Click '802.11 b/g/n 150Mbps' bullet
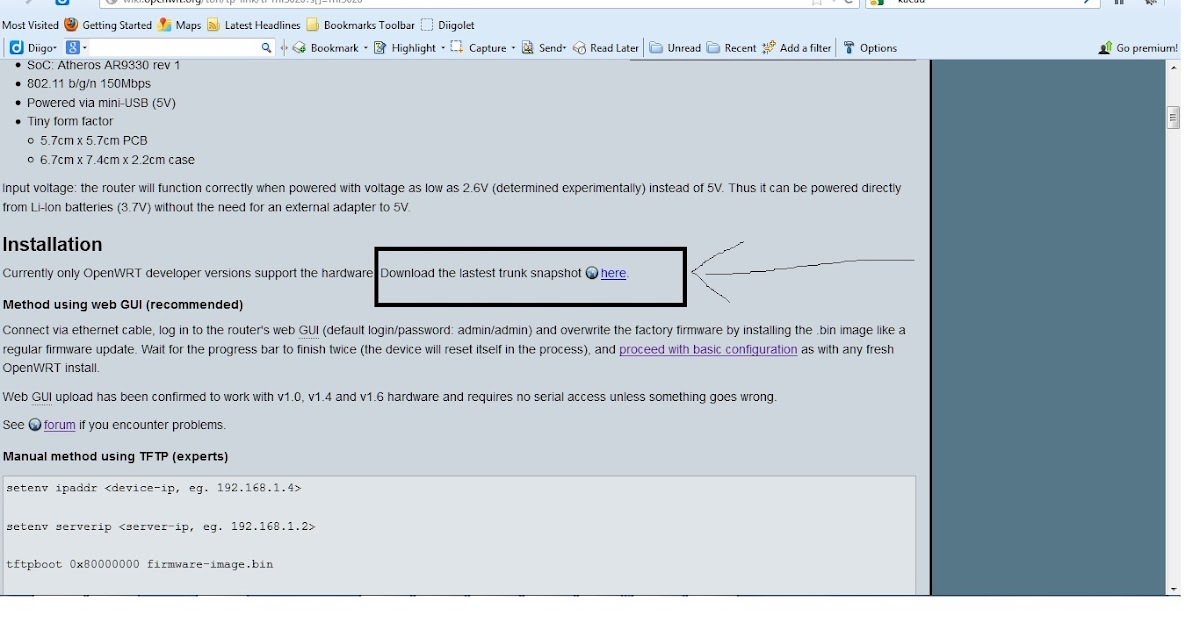 (x=90, y=84)
